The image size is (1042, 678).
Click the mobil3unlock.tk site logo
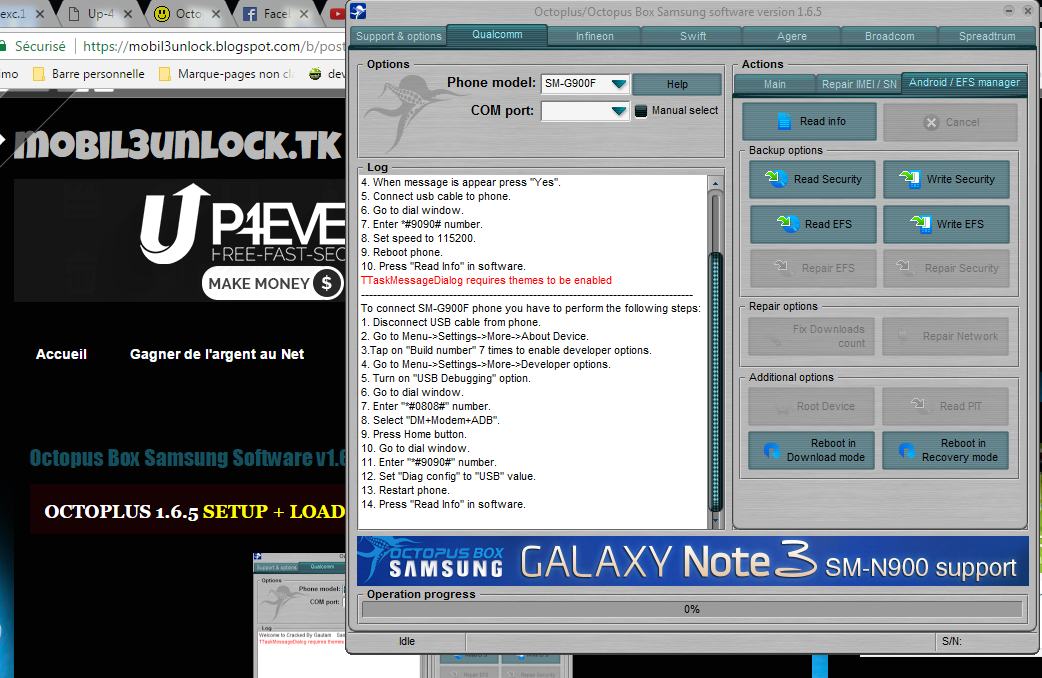pos(178,145)
